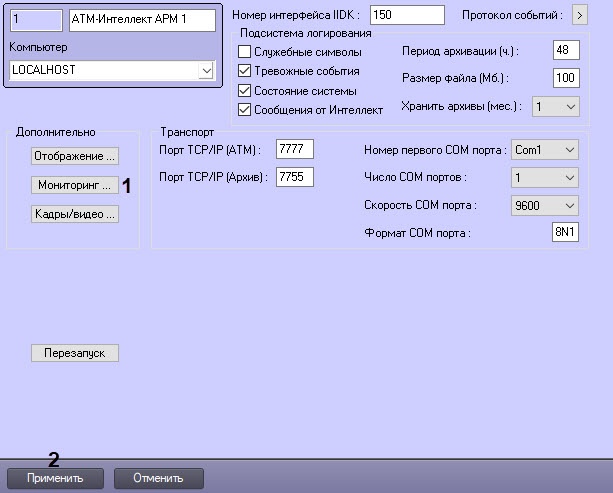
Task: Open the Протокол событий arrow button
Action: point(579,16)
